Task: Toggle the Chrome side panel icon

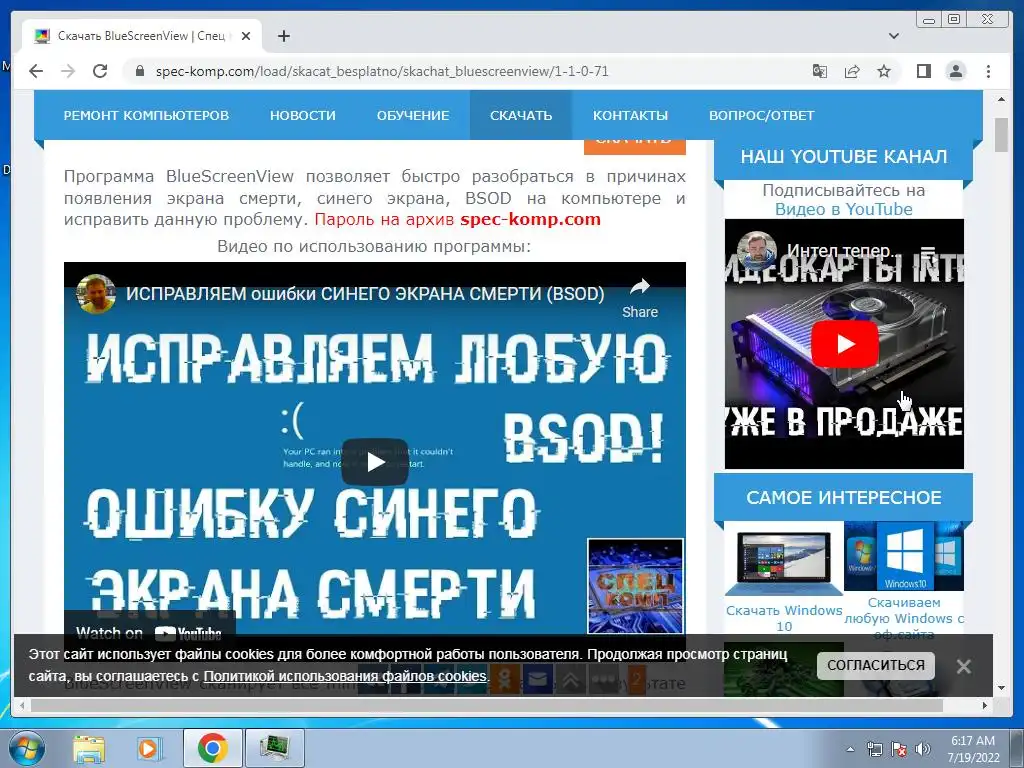Action: (x=923, y=71)
